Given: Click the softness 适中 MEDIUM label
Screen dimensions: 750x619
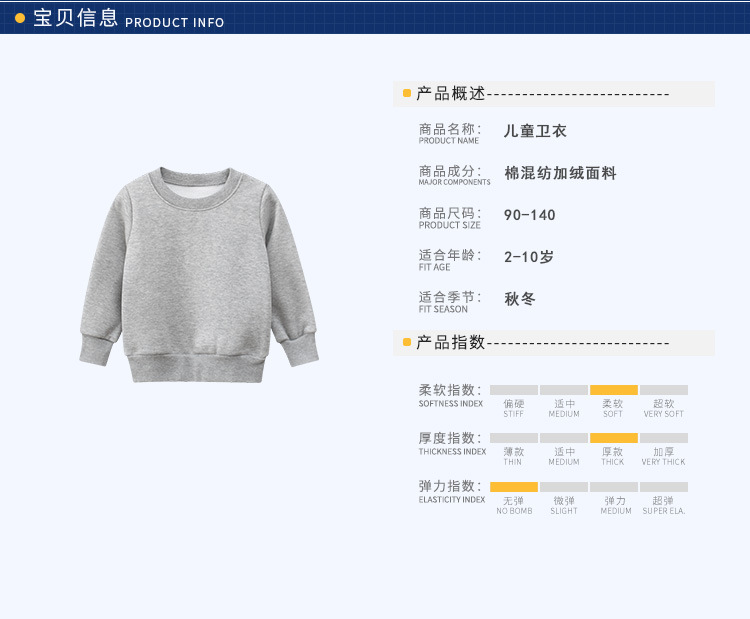Looking at the screenshot, I should (564, 408).
